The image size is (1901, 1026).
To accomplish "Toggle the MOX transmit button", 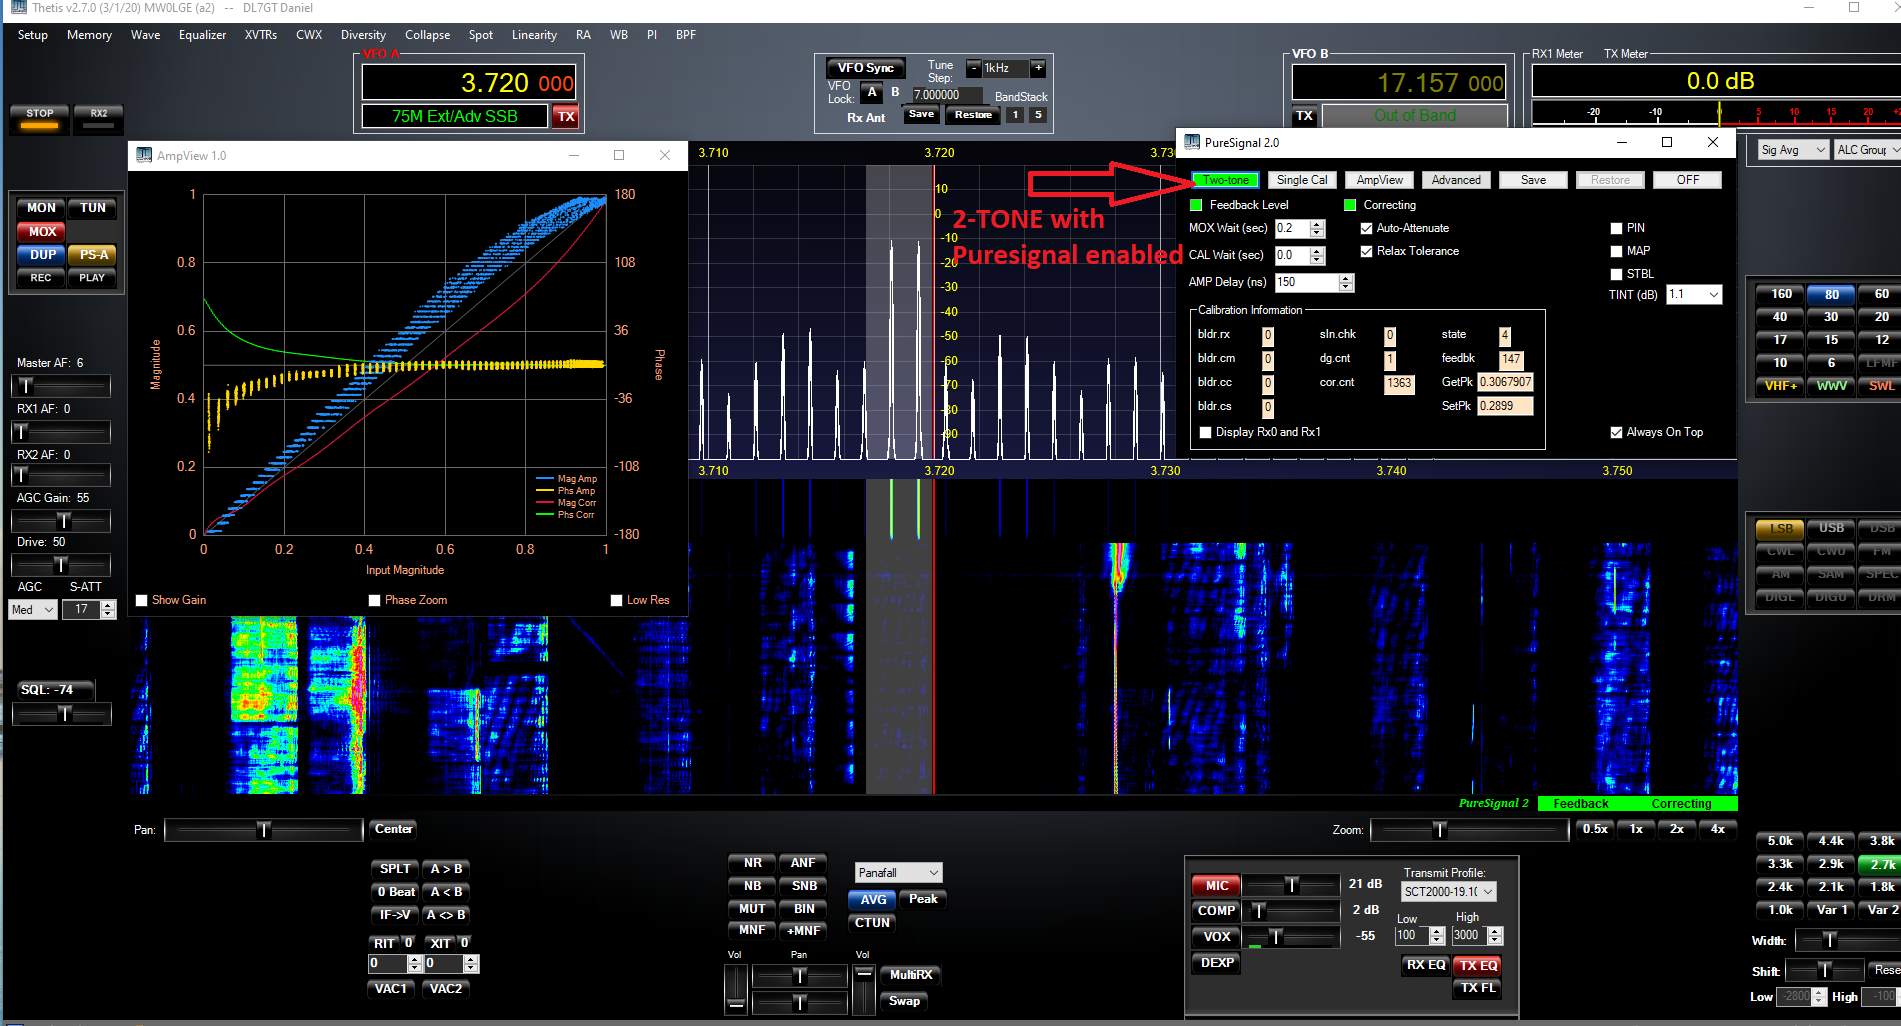I will pyautogui.click(x=42, y=232).
